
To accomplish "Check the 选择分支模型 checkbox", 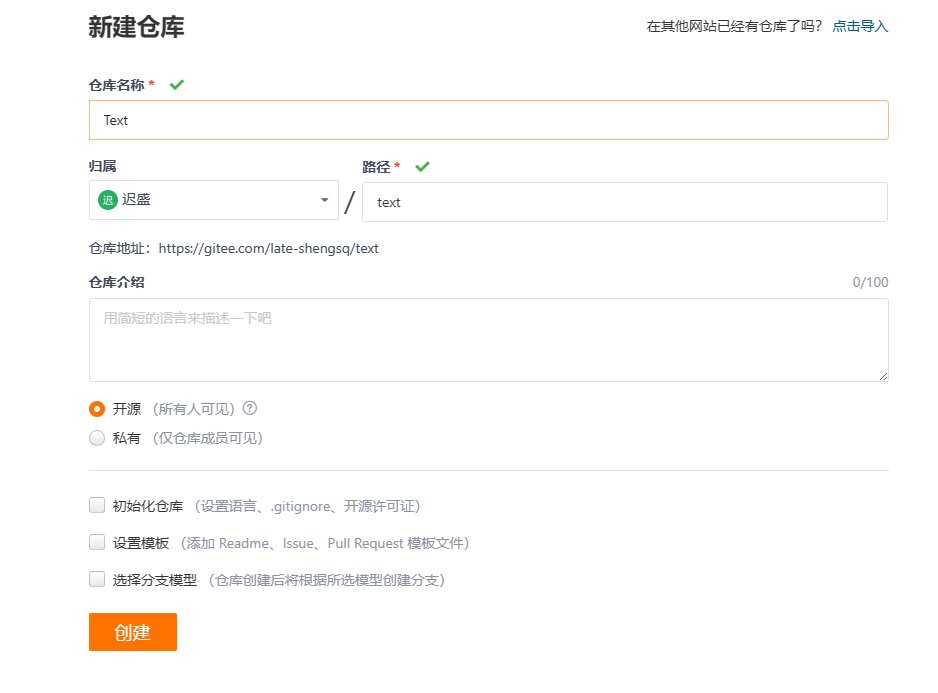I will [97, 580].
